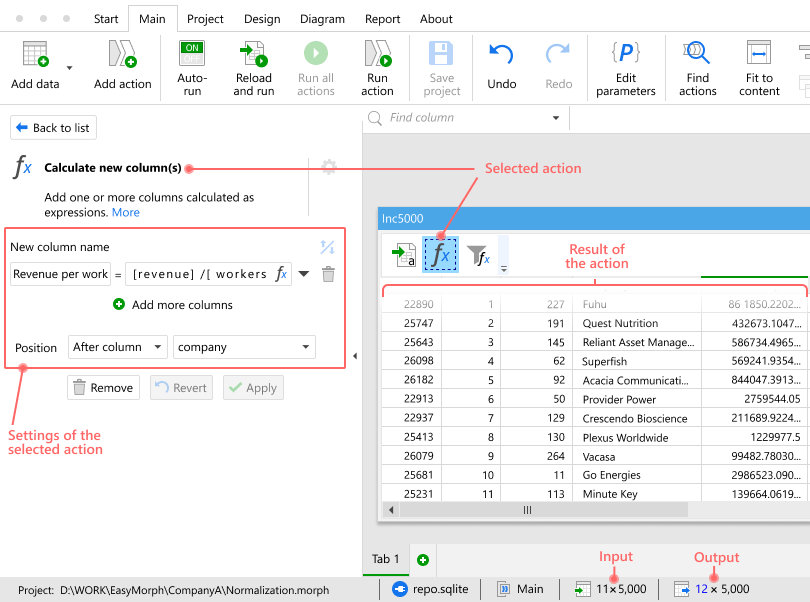The width and height of the screenshot is (810, 602).
Task: Expand the Find column dropdown arrow
Action: [x=556, y=118]
